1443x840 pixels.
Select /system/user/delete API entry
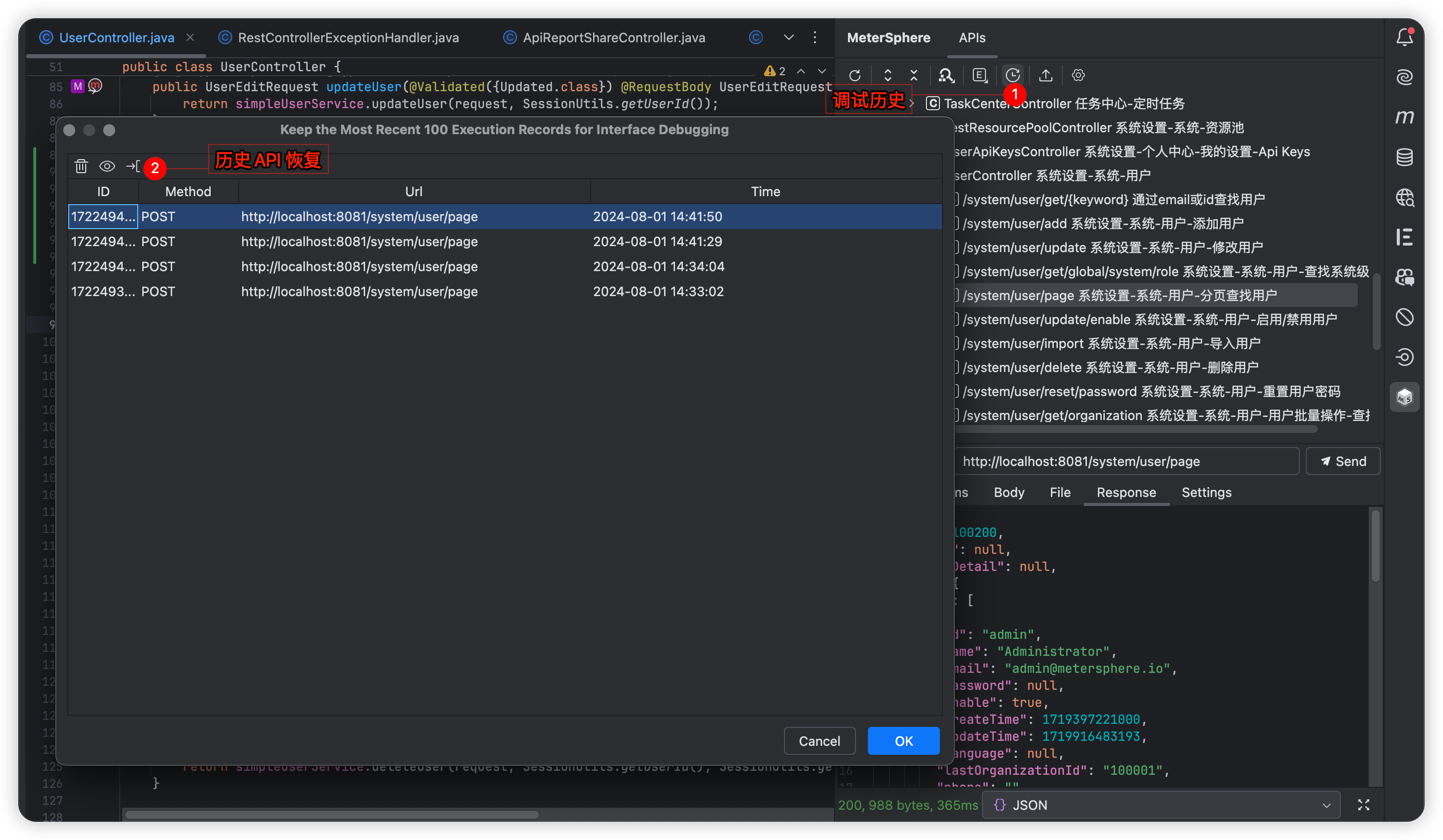pos(1110,367)
